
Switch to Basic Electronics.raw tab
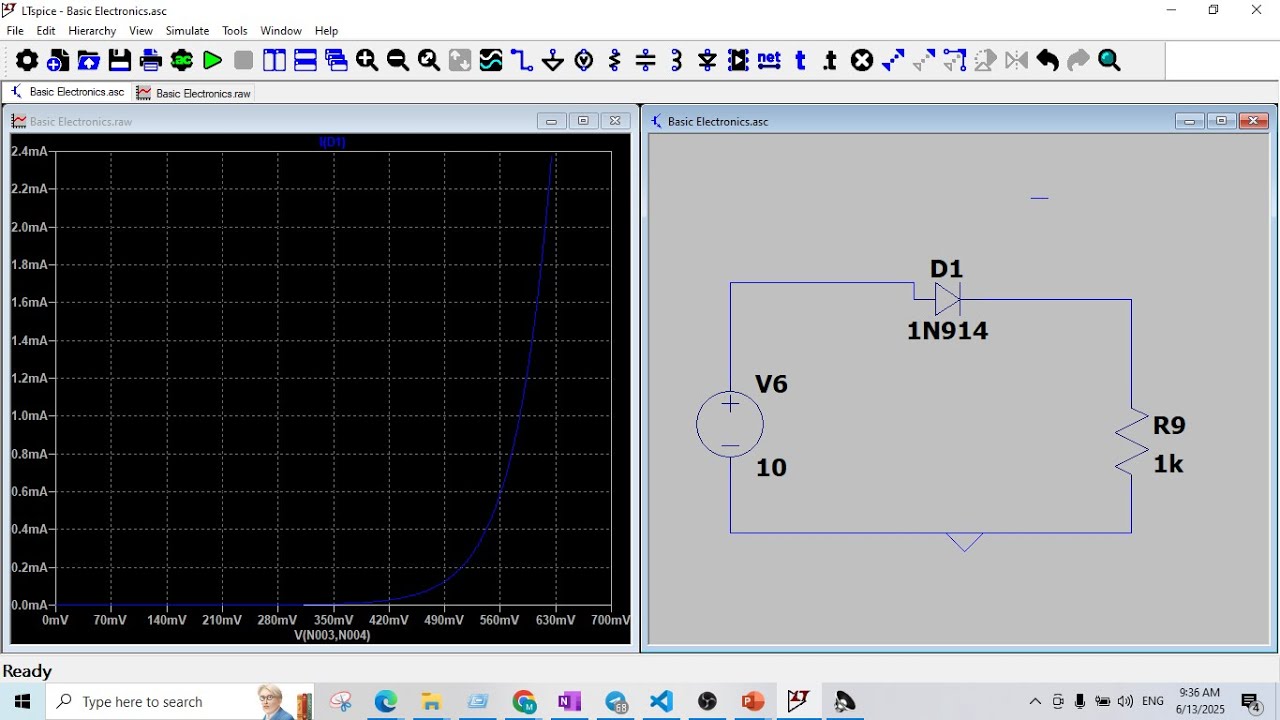tap(194, 93)
